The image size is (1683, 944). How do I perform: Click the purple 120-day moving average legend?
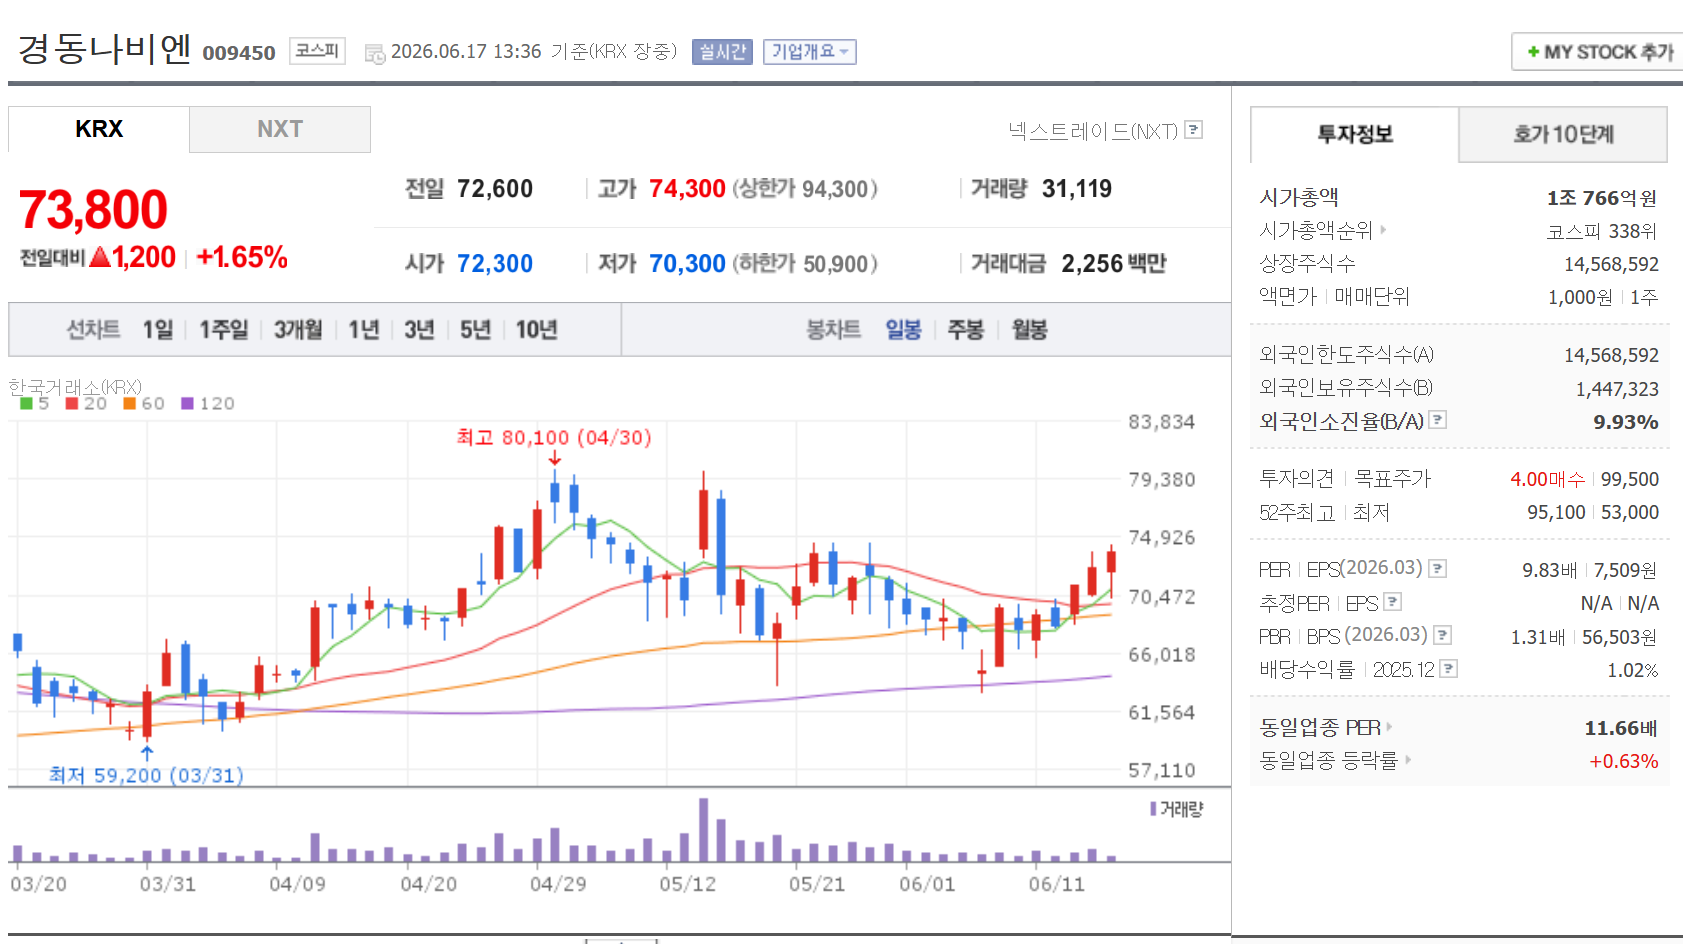point(208,403)
